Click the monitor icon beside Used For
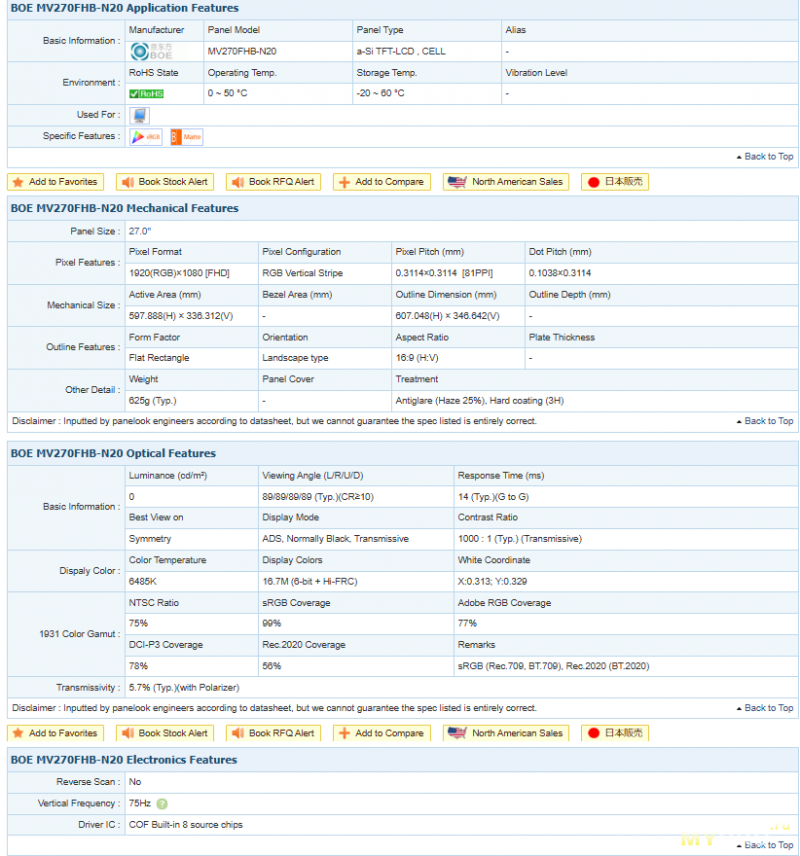Viewport: 800px width, 856px height. click(x=140, y=115)
